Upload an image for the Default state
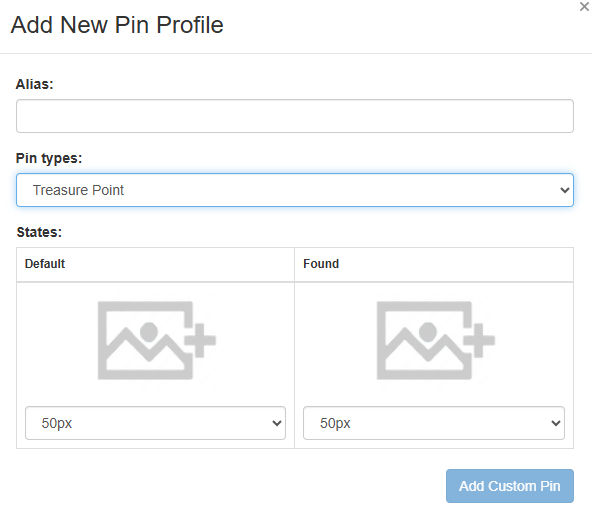 [x=156, y=340]
